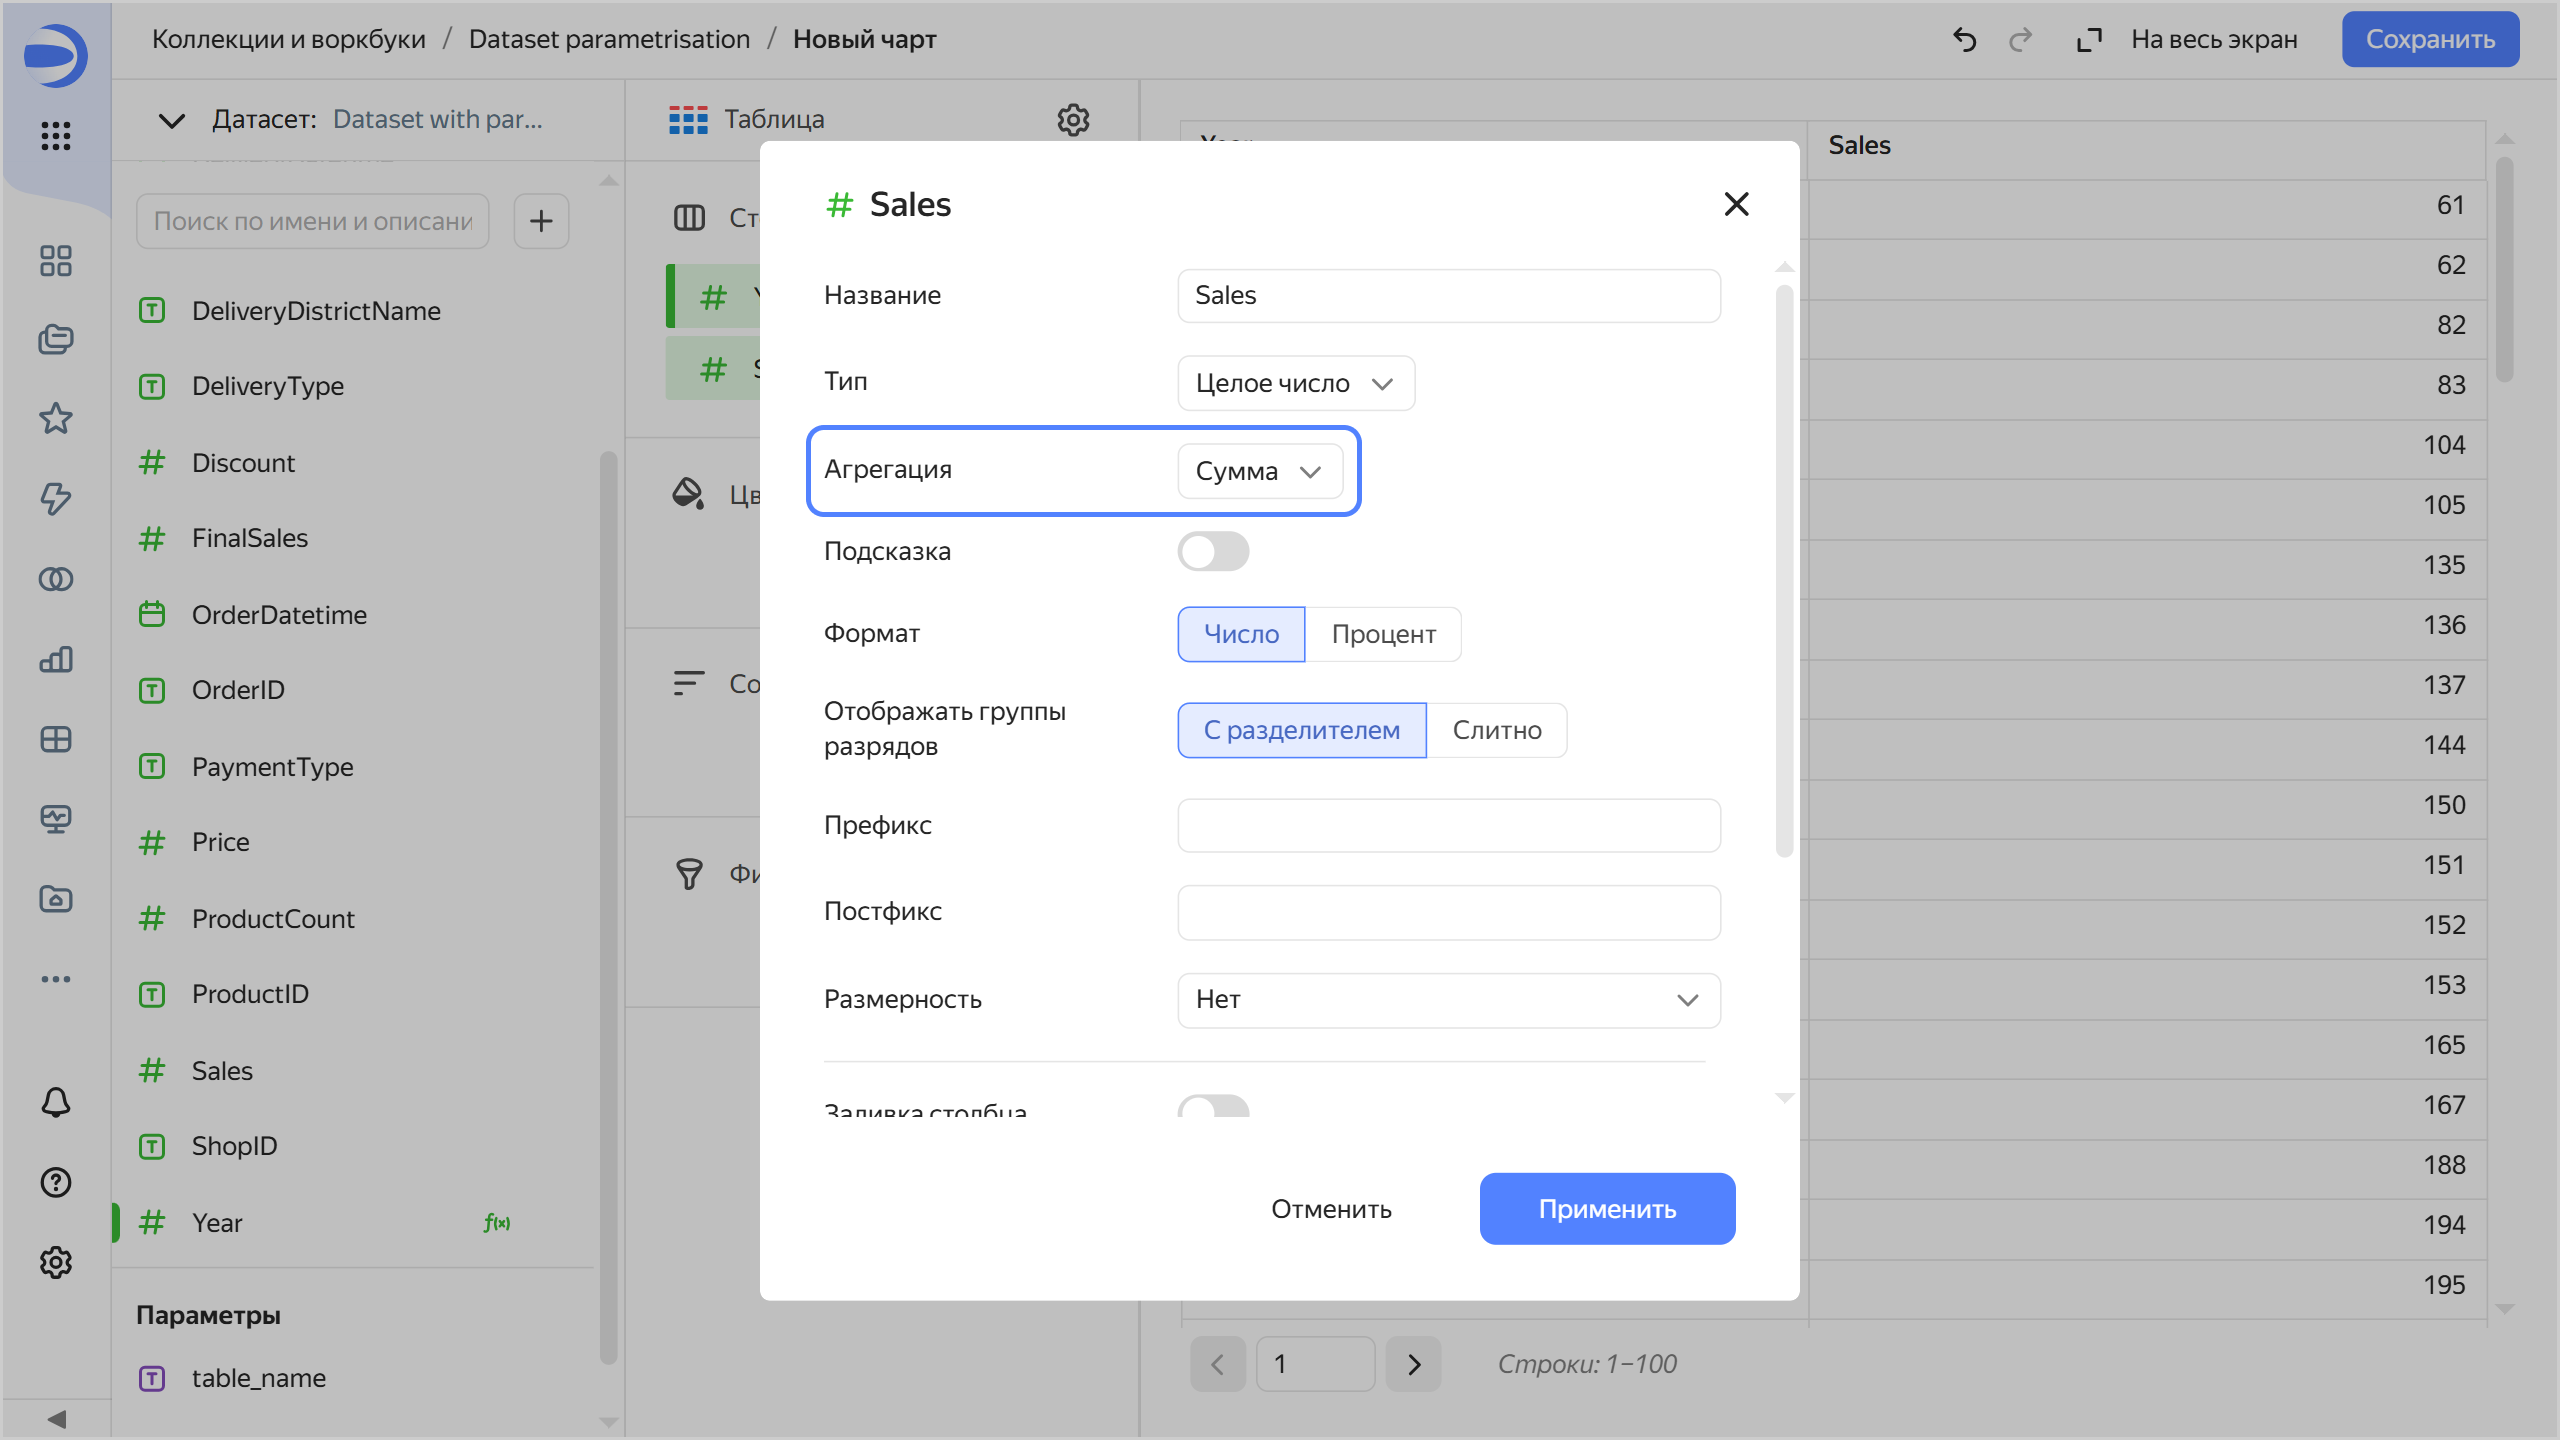Open the nine-dot services grid icon
The height and width of the screenshot is (1440, 2560).
point(56,135)
